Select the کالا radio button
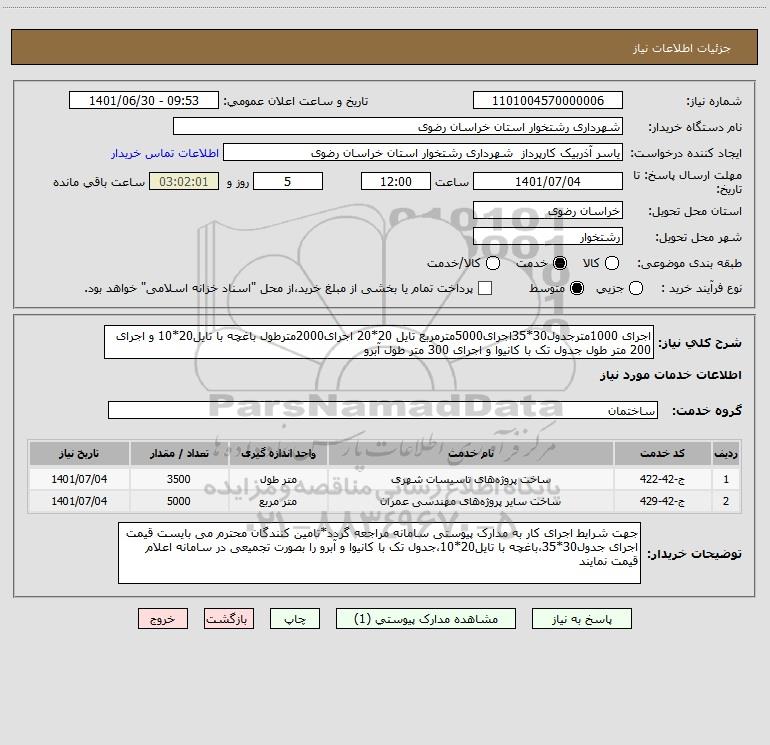The image size is (770, 745). [611, 263]
